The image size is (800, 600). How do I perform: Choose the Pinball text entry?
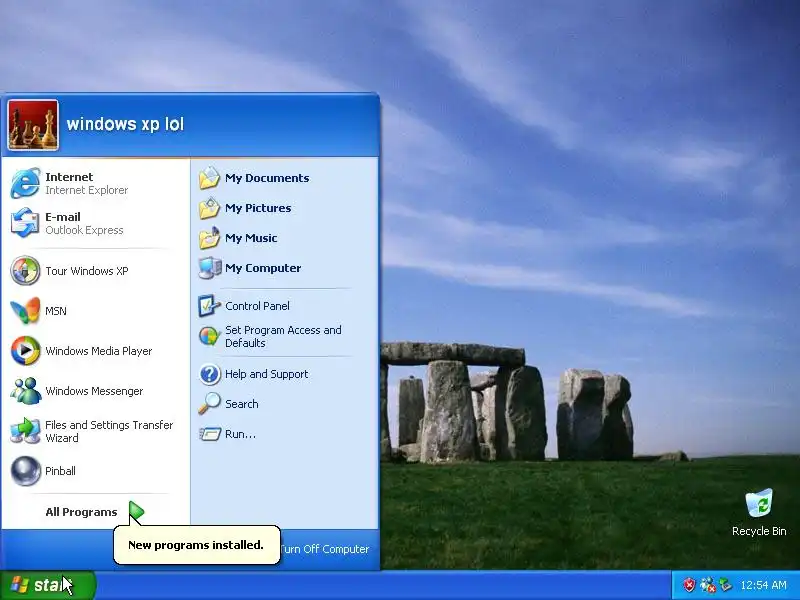point(60,471)
